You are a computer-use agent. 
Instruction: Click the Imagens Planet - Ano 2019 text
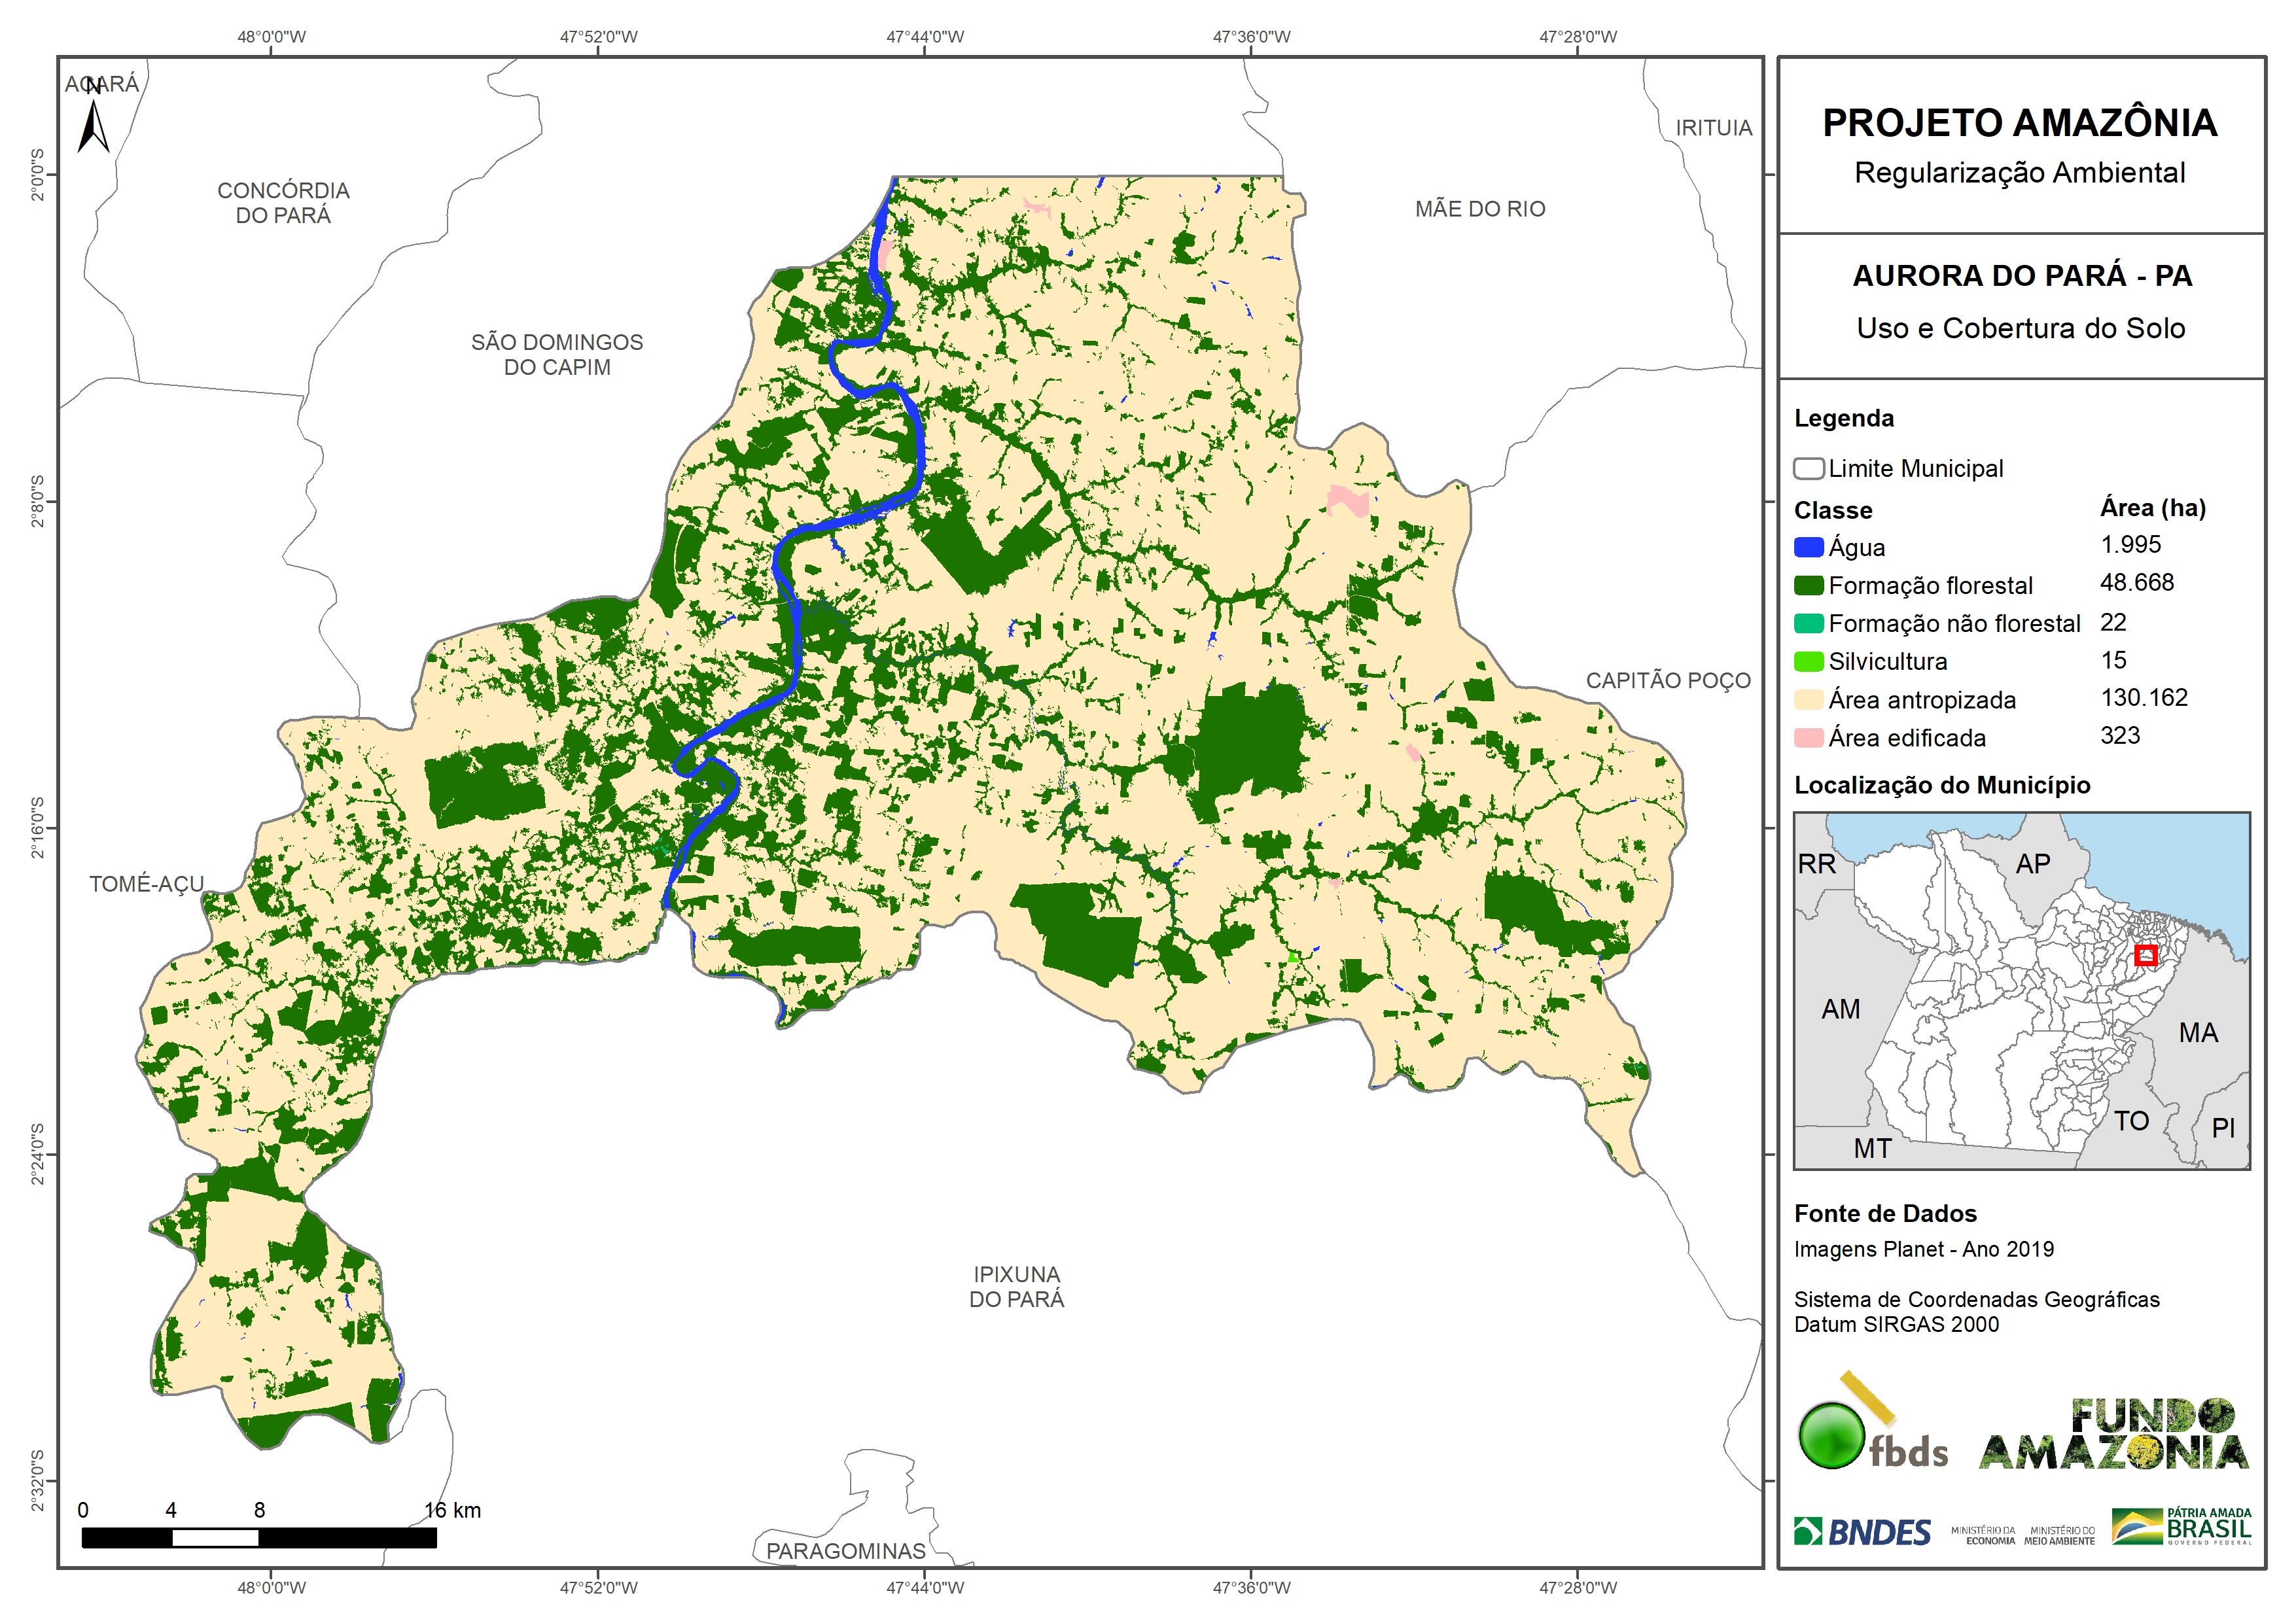pyautogui.click(x=1923, y=1249)
